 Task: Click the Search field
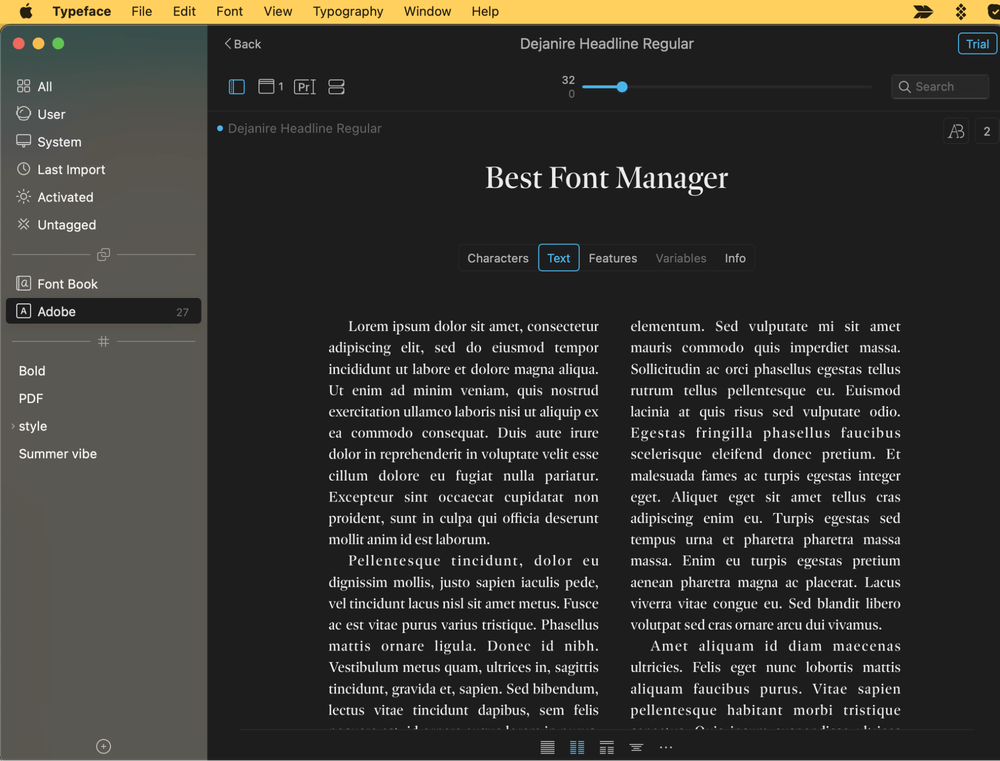coord(939,87)
